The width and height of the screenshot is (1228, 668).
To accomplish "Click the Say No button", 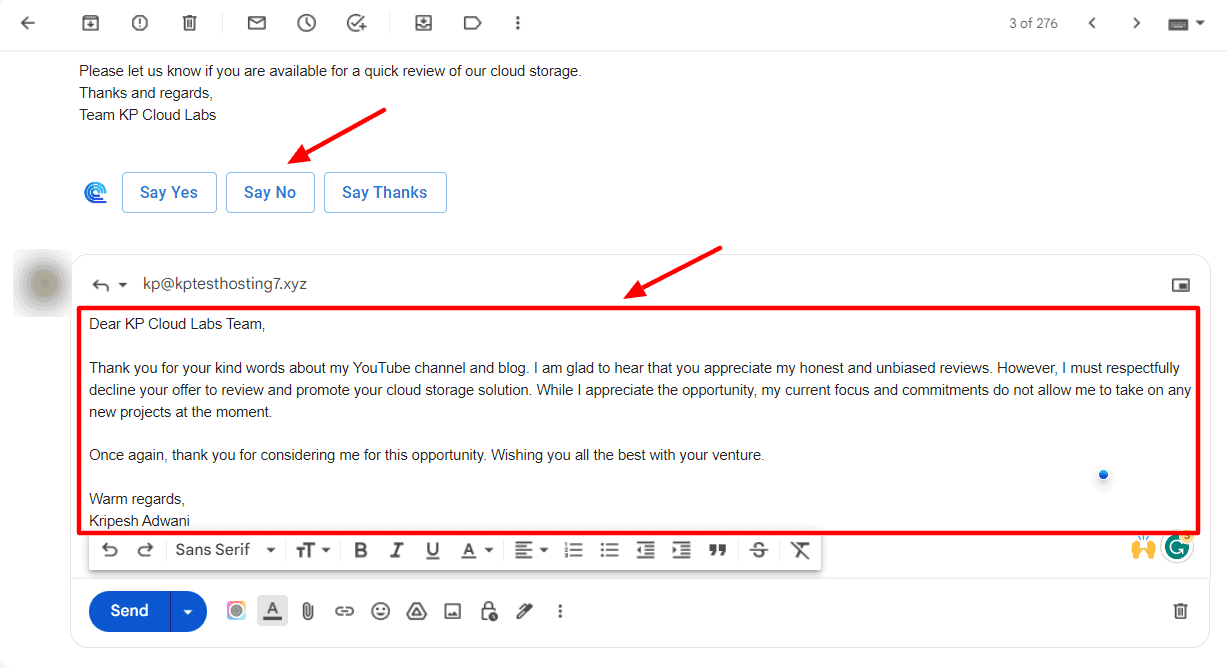I will (x=270, y=193).
